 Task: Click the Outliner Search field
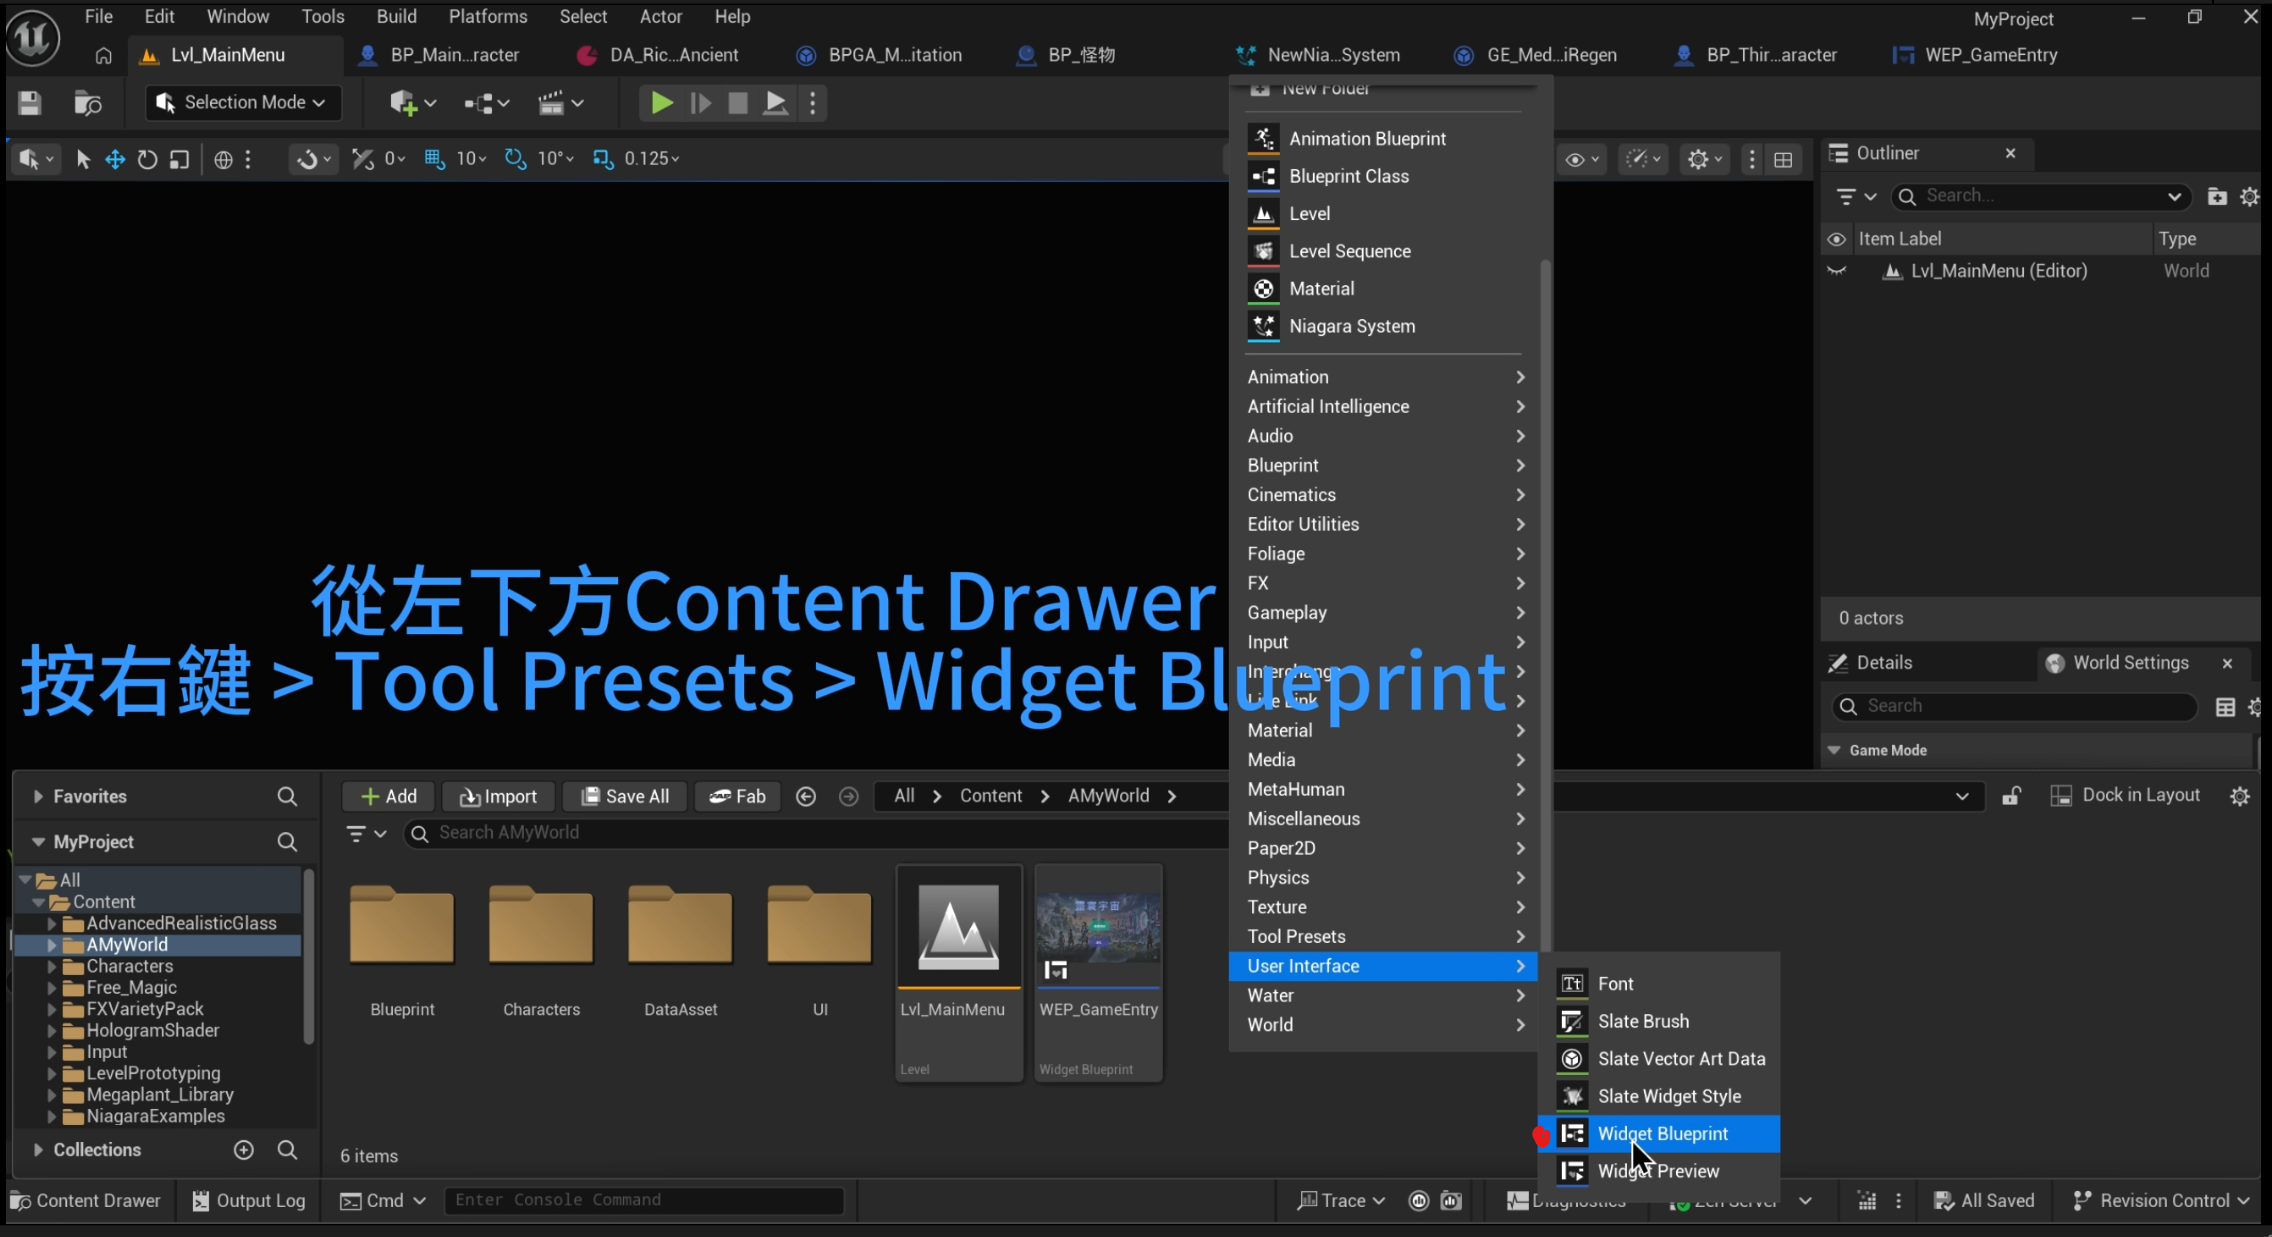[2040, 196]
